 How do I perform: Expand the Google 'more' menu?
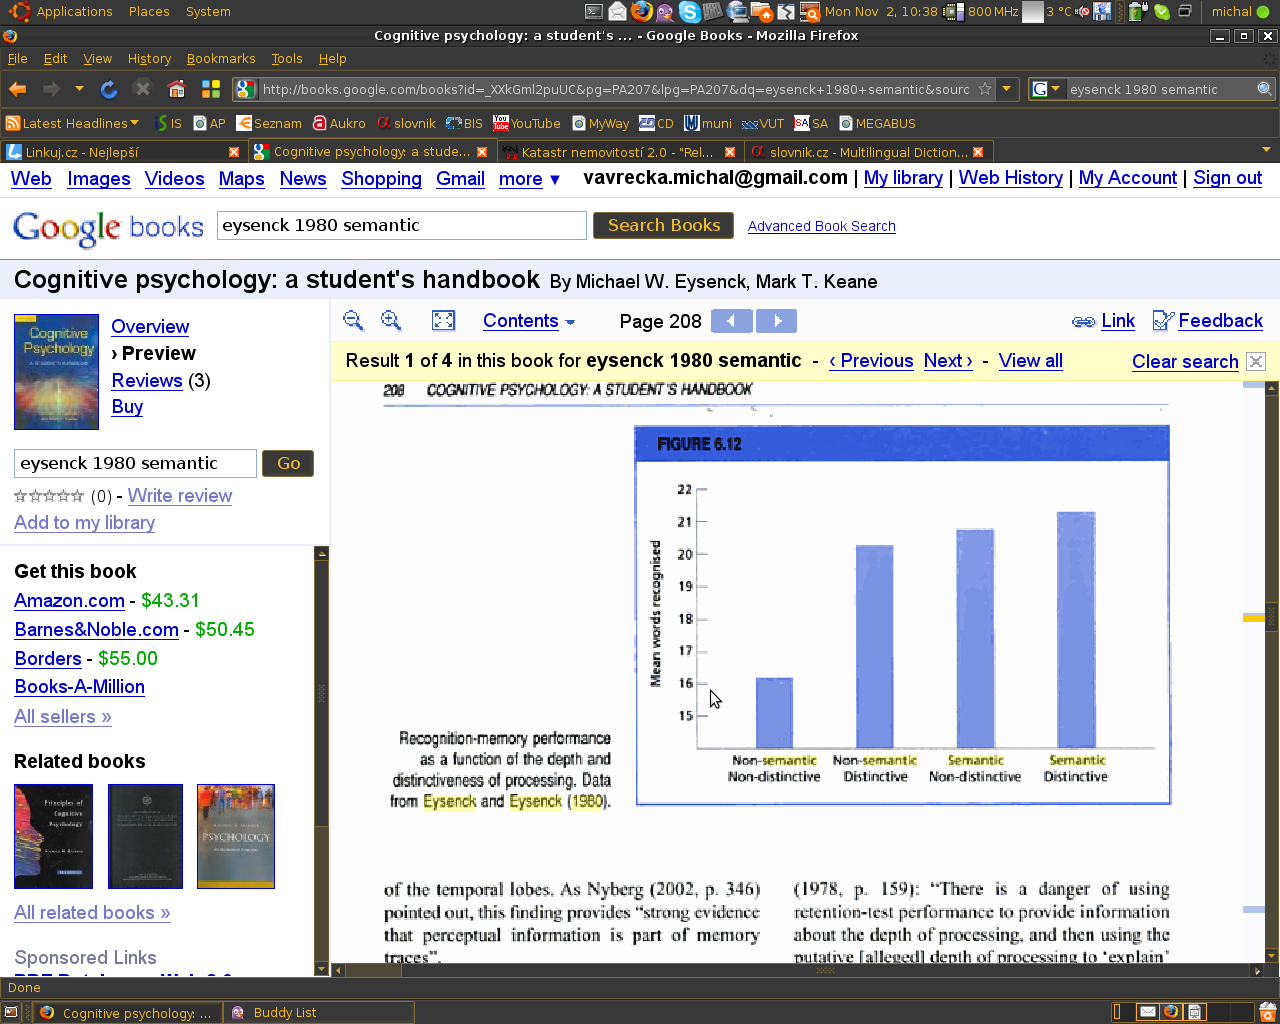[529, 179]
